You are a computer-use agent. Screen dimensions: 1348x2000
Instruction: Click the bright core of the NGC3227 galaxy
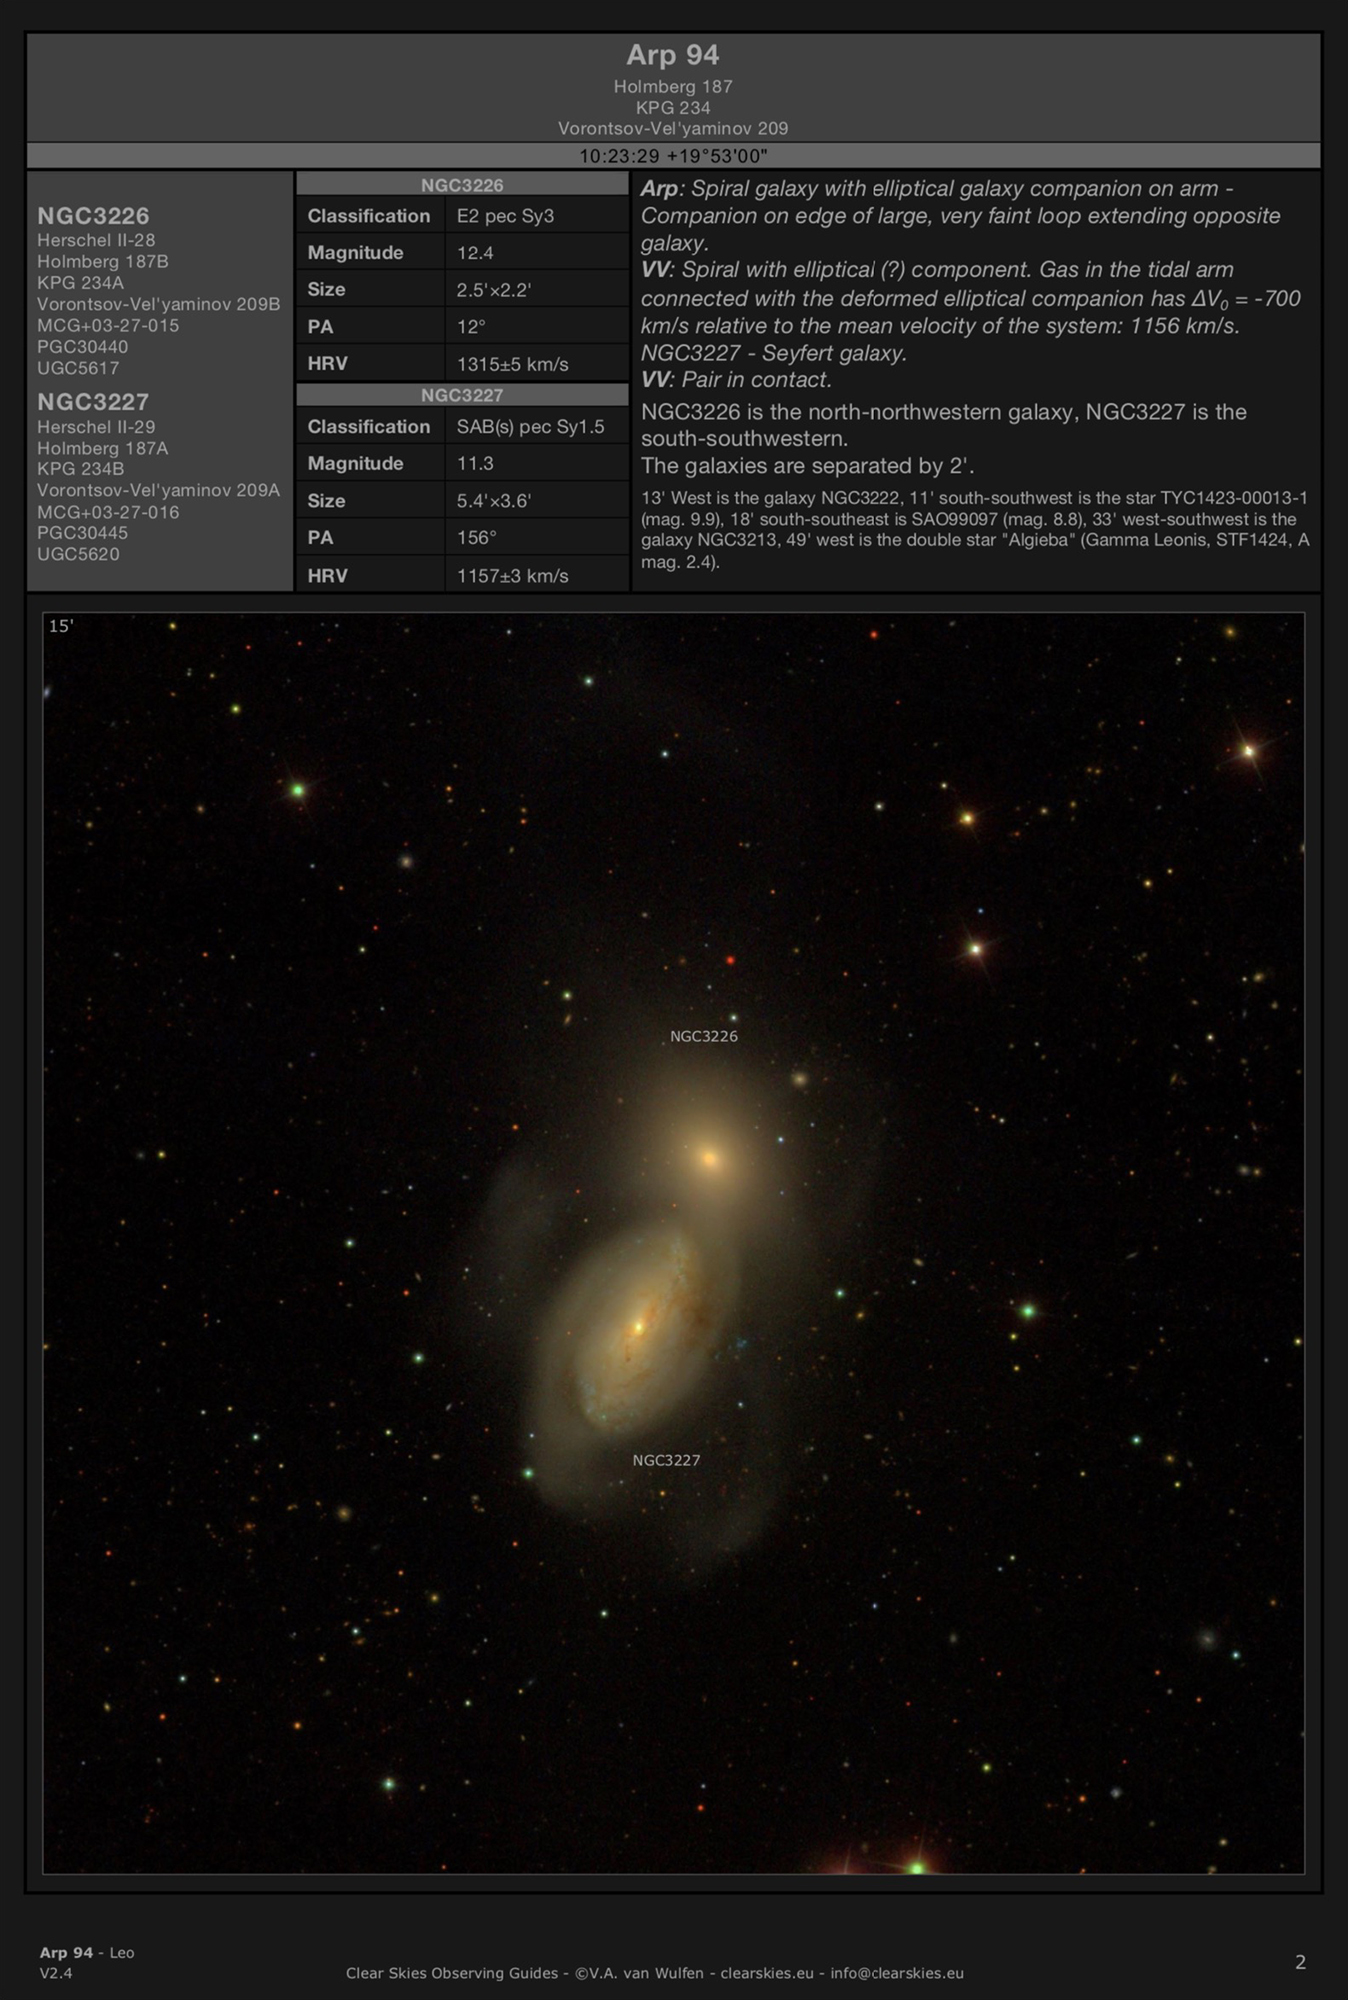tap(638, 1328)
